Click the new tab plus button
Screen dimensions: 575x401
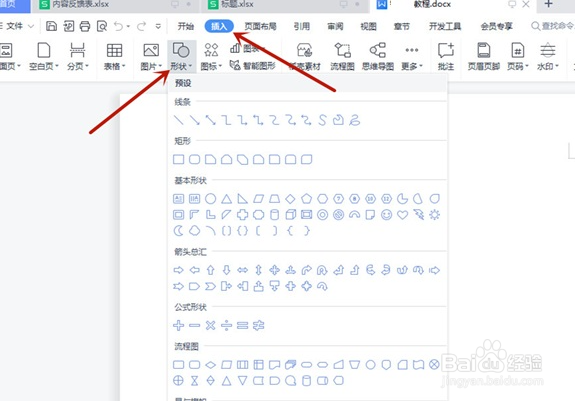(548, 4)
